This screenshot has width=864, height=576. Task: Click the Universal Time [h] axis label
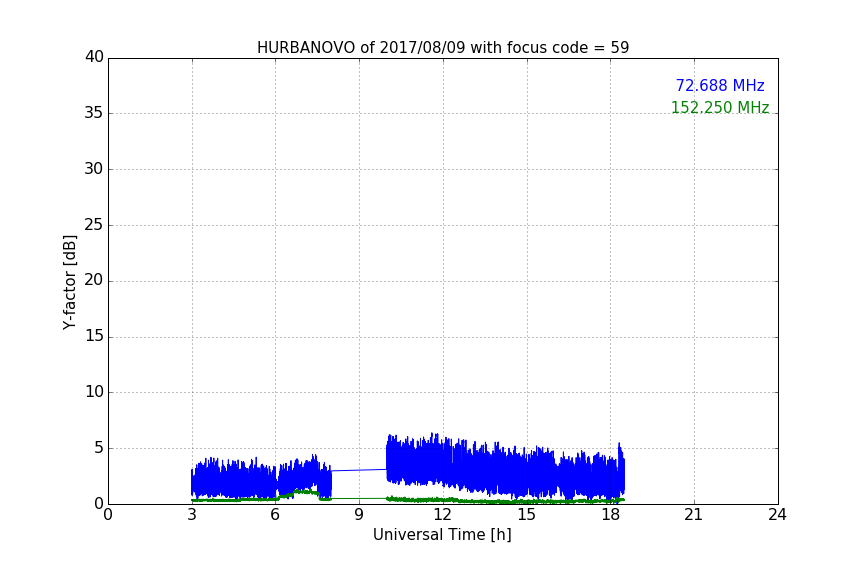coord(442,535)
